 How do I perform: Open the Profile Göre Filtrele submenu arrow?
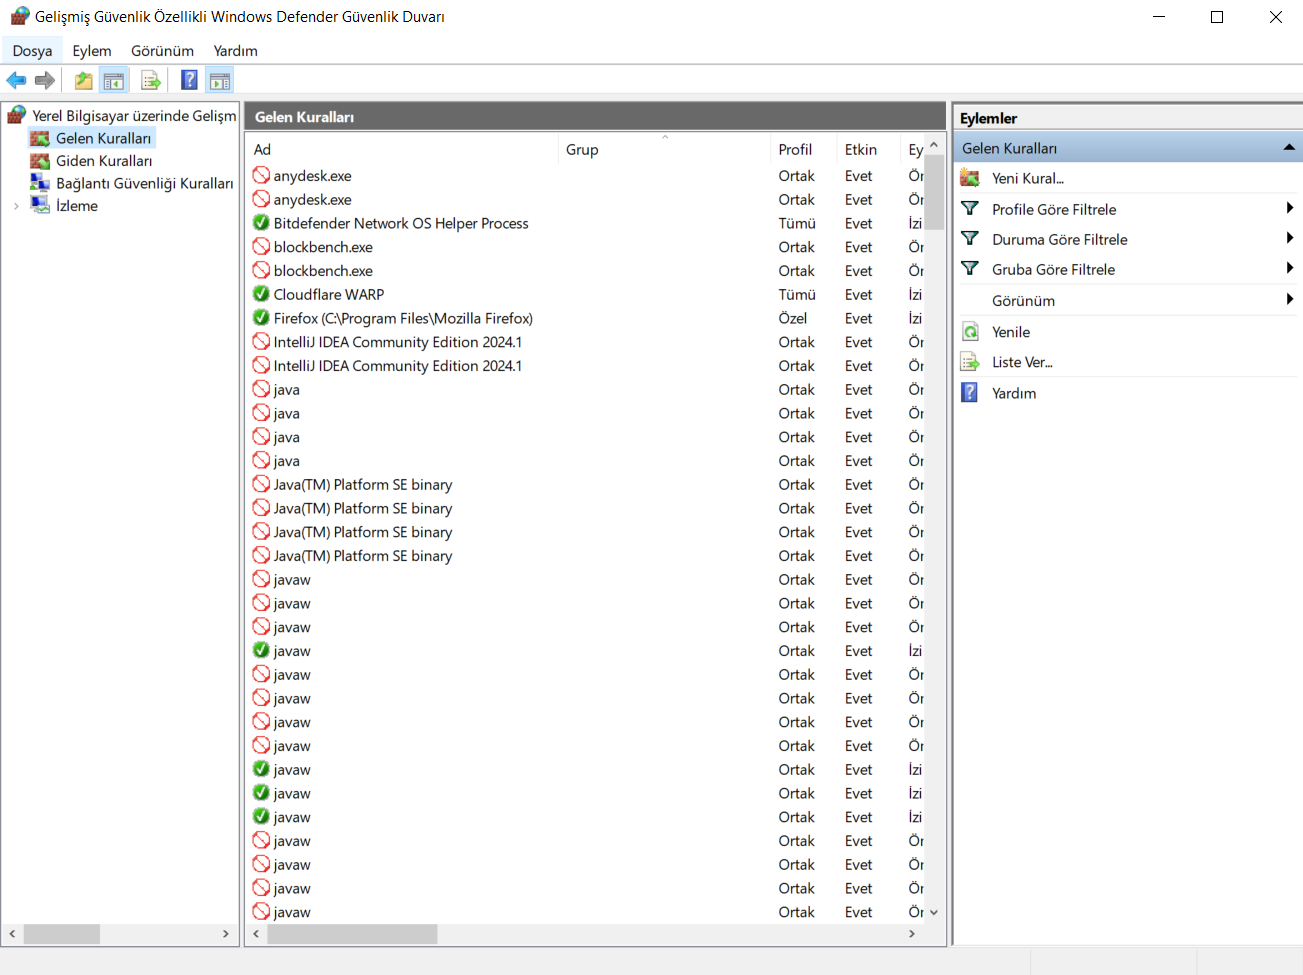pos(1289,208)
